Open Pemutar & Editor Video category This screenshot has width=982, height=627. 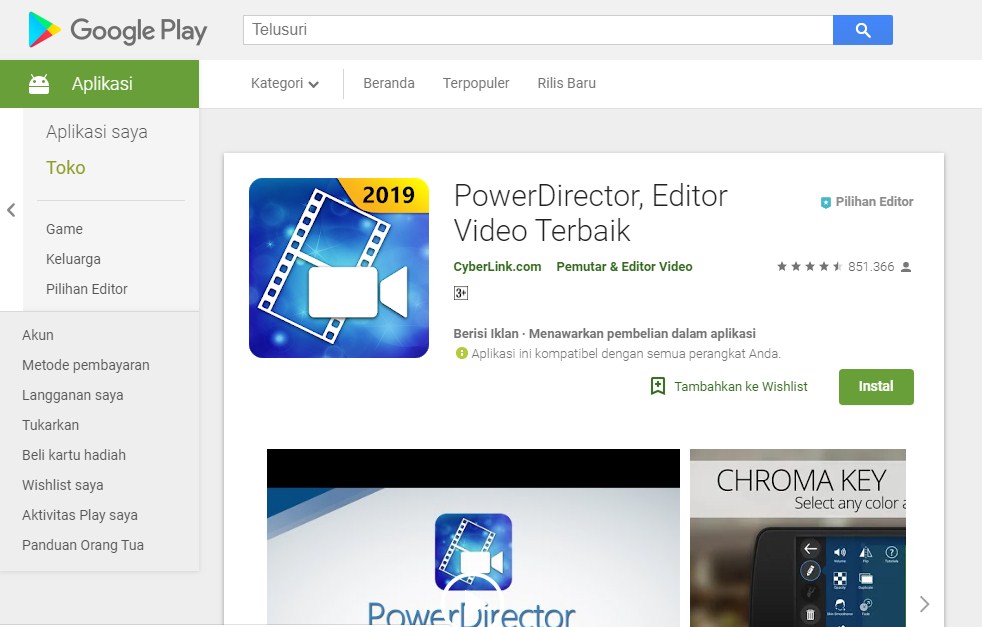click(x=624, y=267)
